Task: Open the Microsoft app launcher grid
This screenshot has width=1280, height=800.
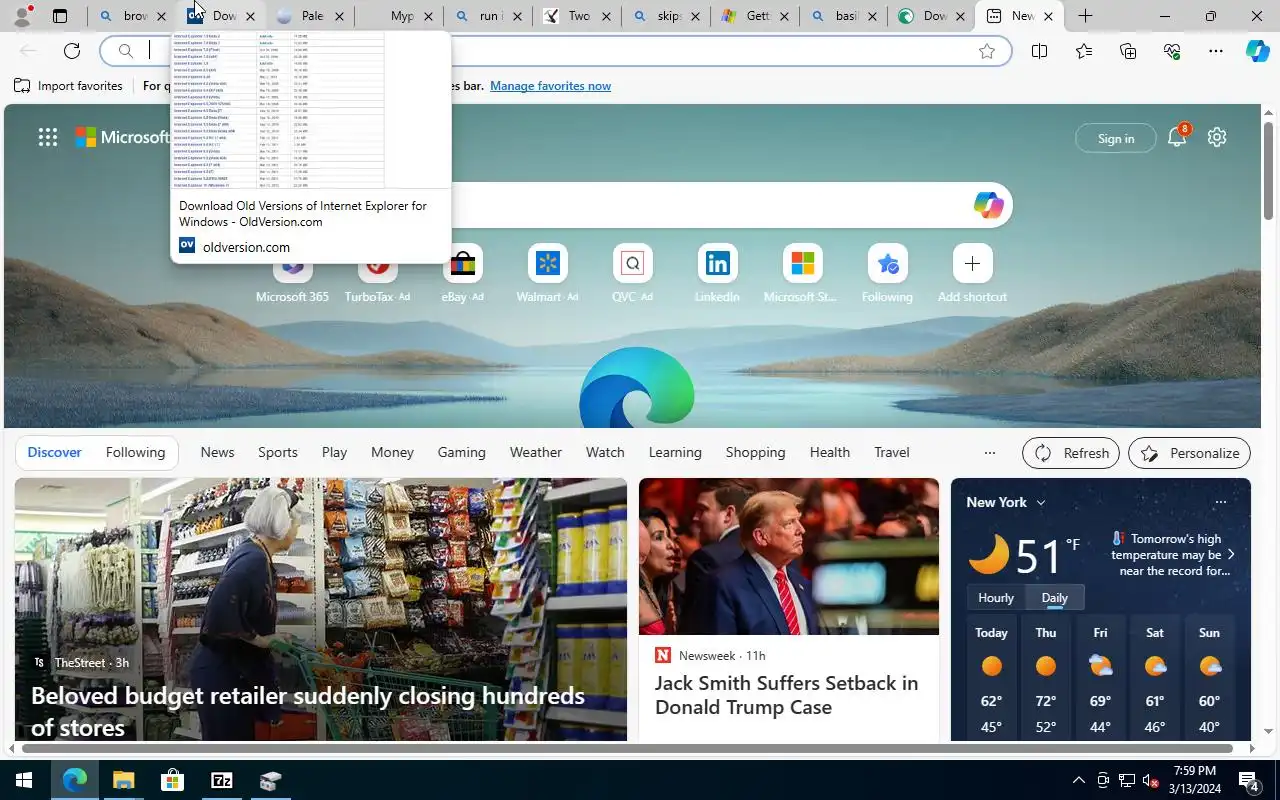Action: coord(47,137)
